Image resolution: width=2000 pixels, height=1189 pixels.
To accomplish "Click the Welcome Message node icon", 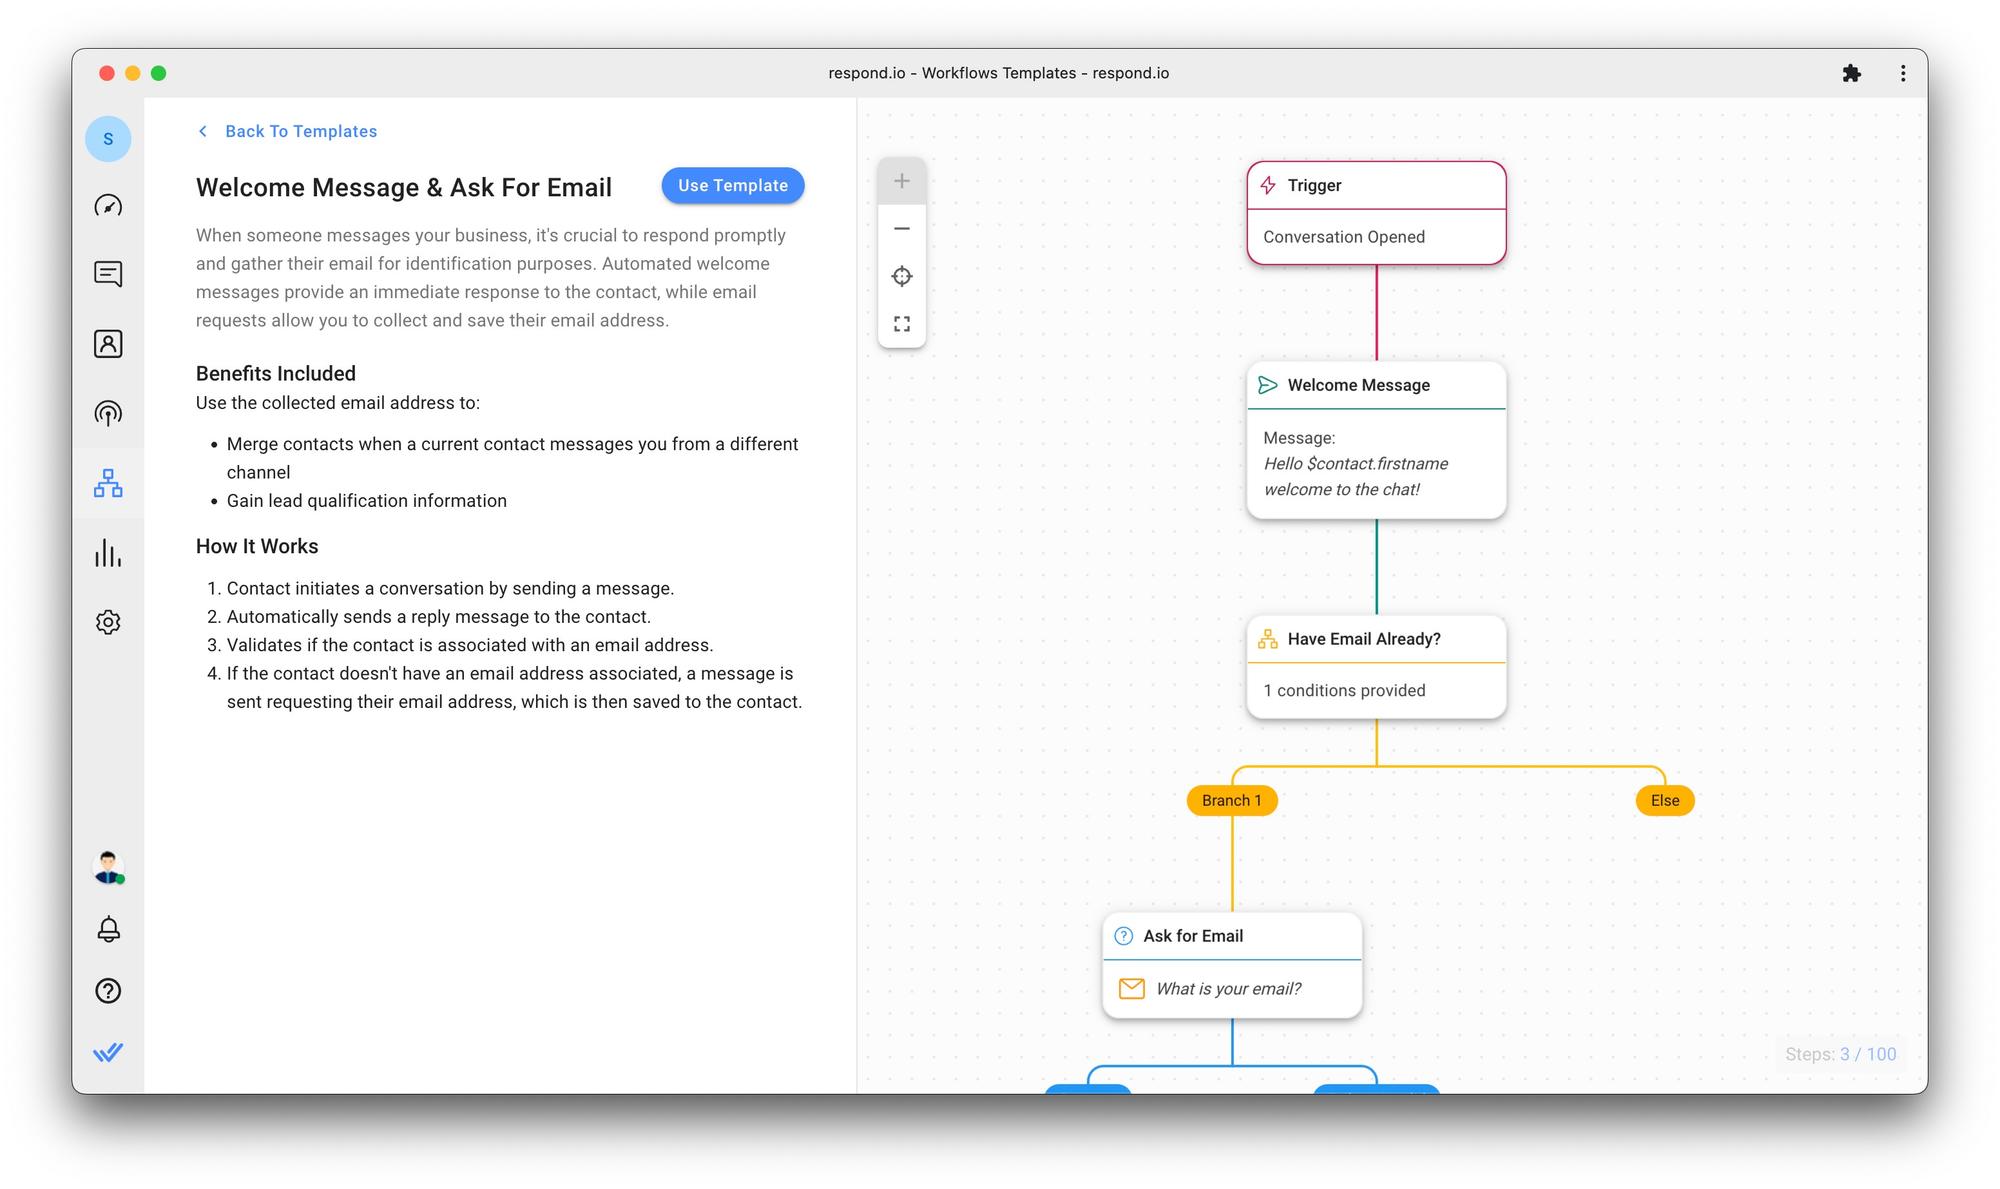I will click(1268, 384).
